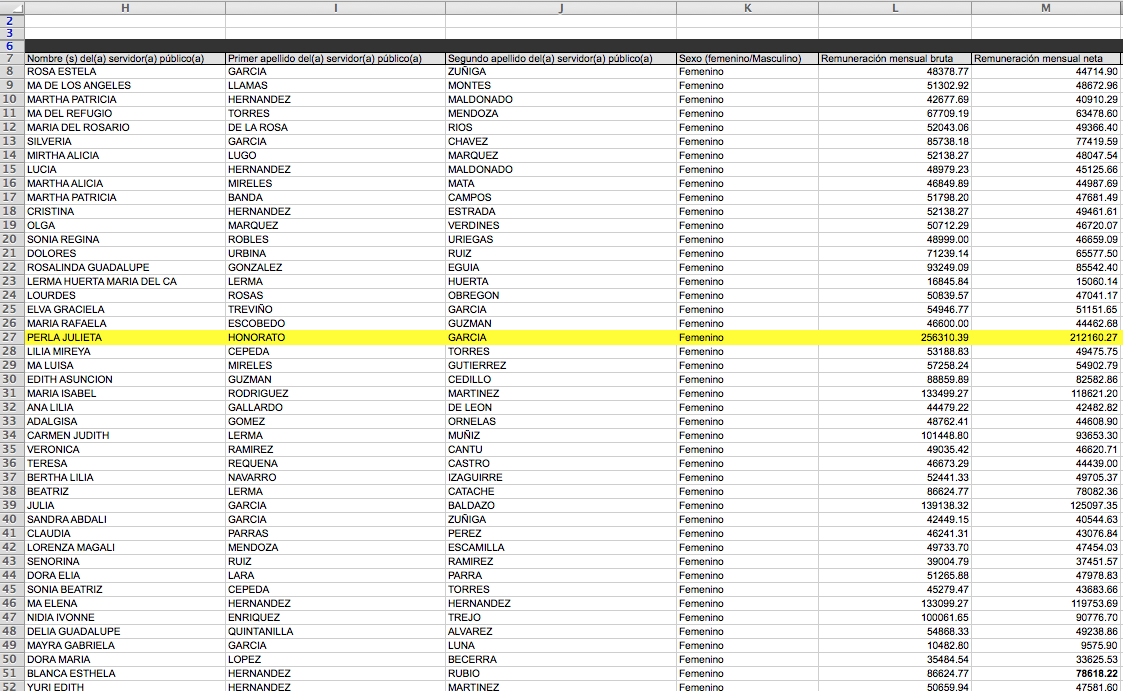The height and width of the screenshot is (691, 1123).
Task: Select column J header
Action: (x=560, y=7)
